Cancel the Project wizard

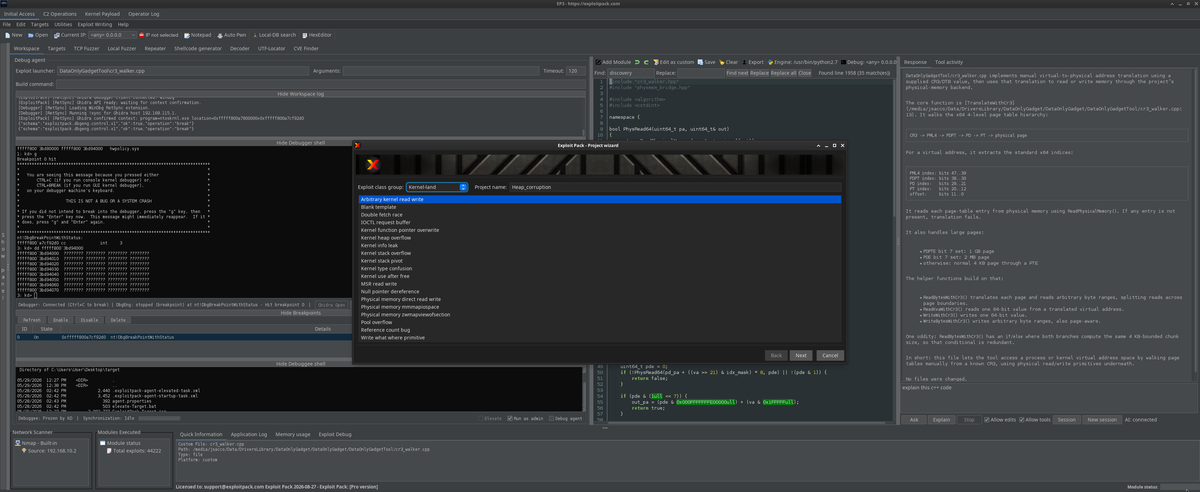[829, 355]
